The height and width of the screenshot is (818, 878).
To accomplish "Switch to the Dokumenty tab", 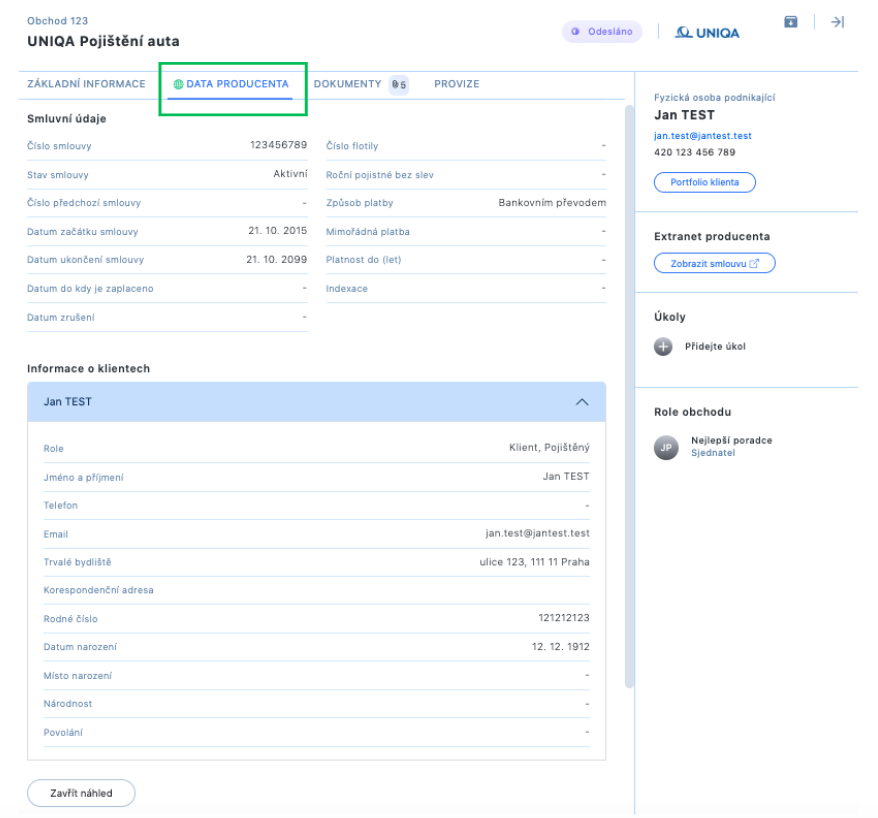I will tap(347, 84).
